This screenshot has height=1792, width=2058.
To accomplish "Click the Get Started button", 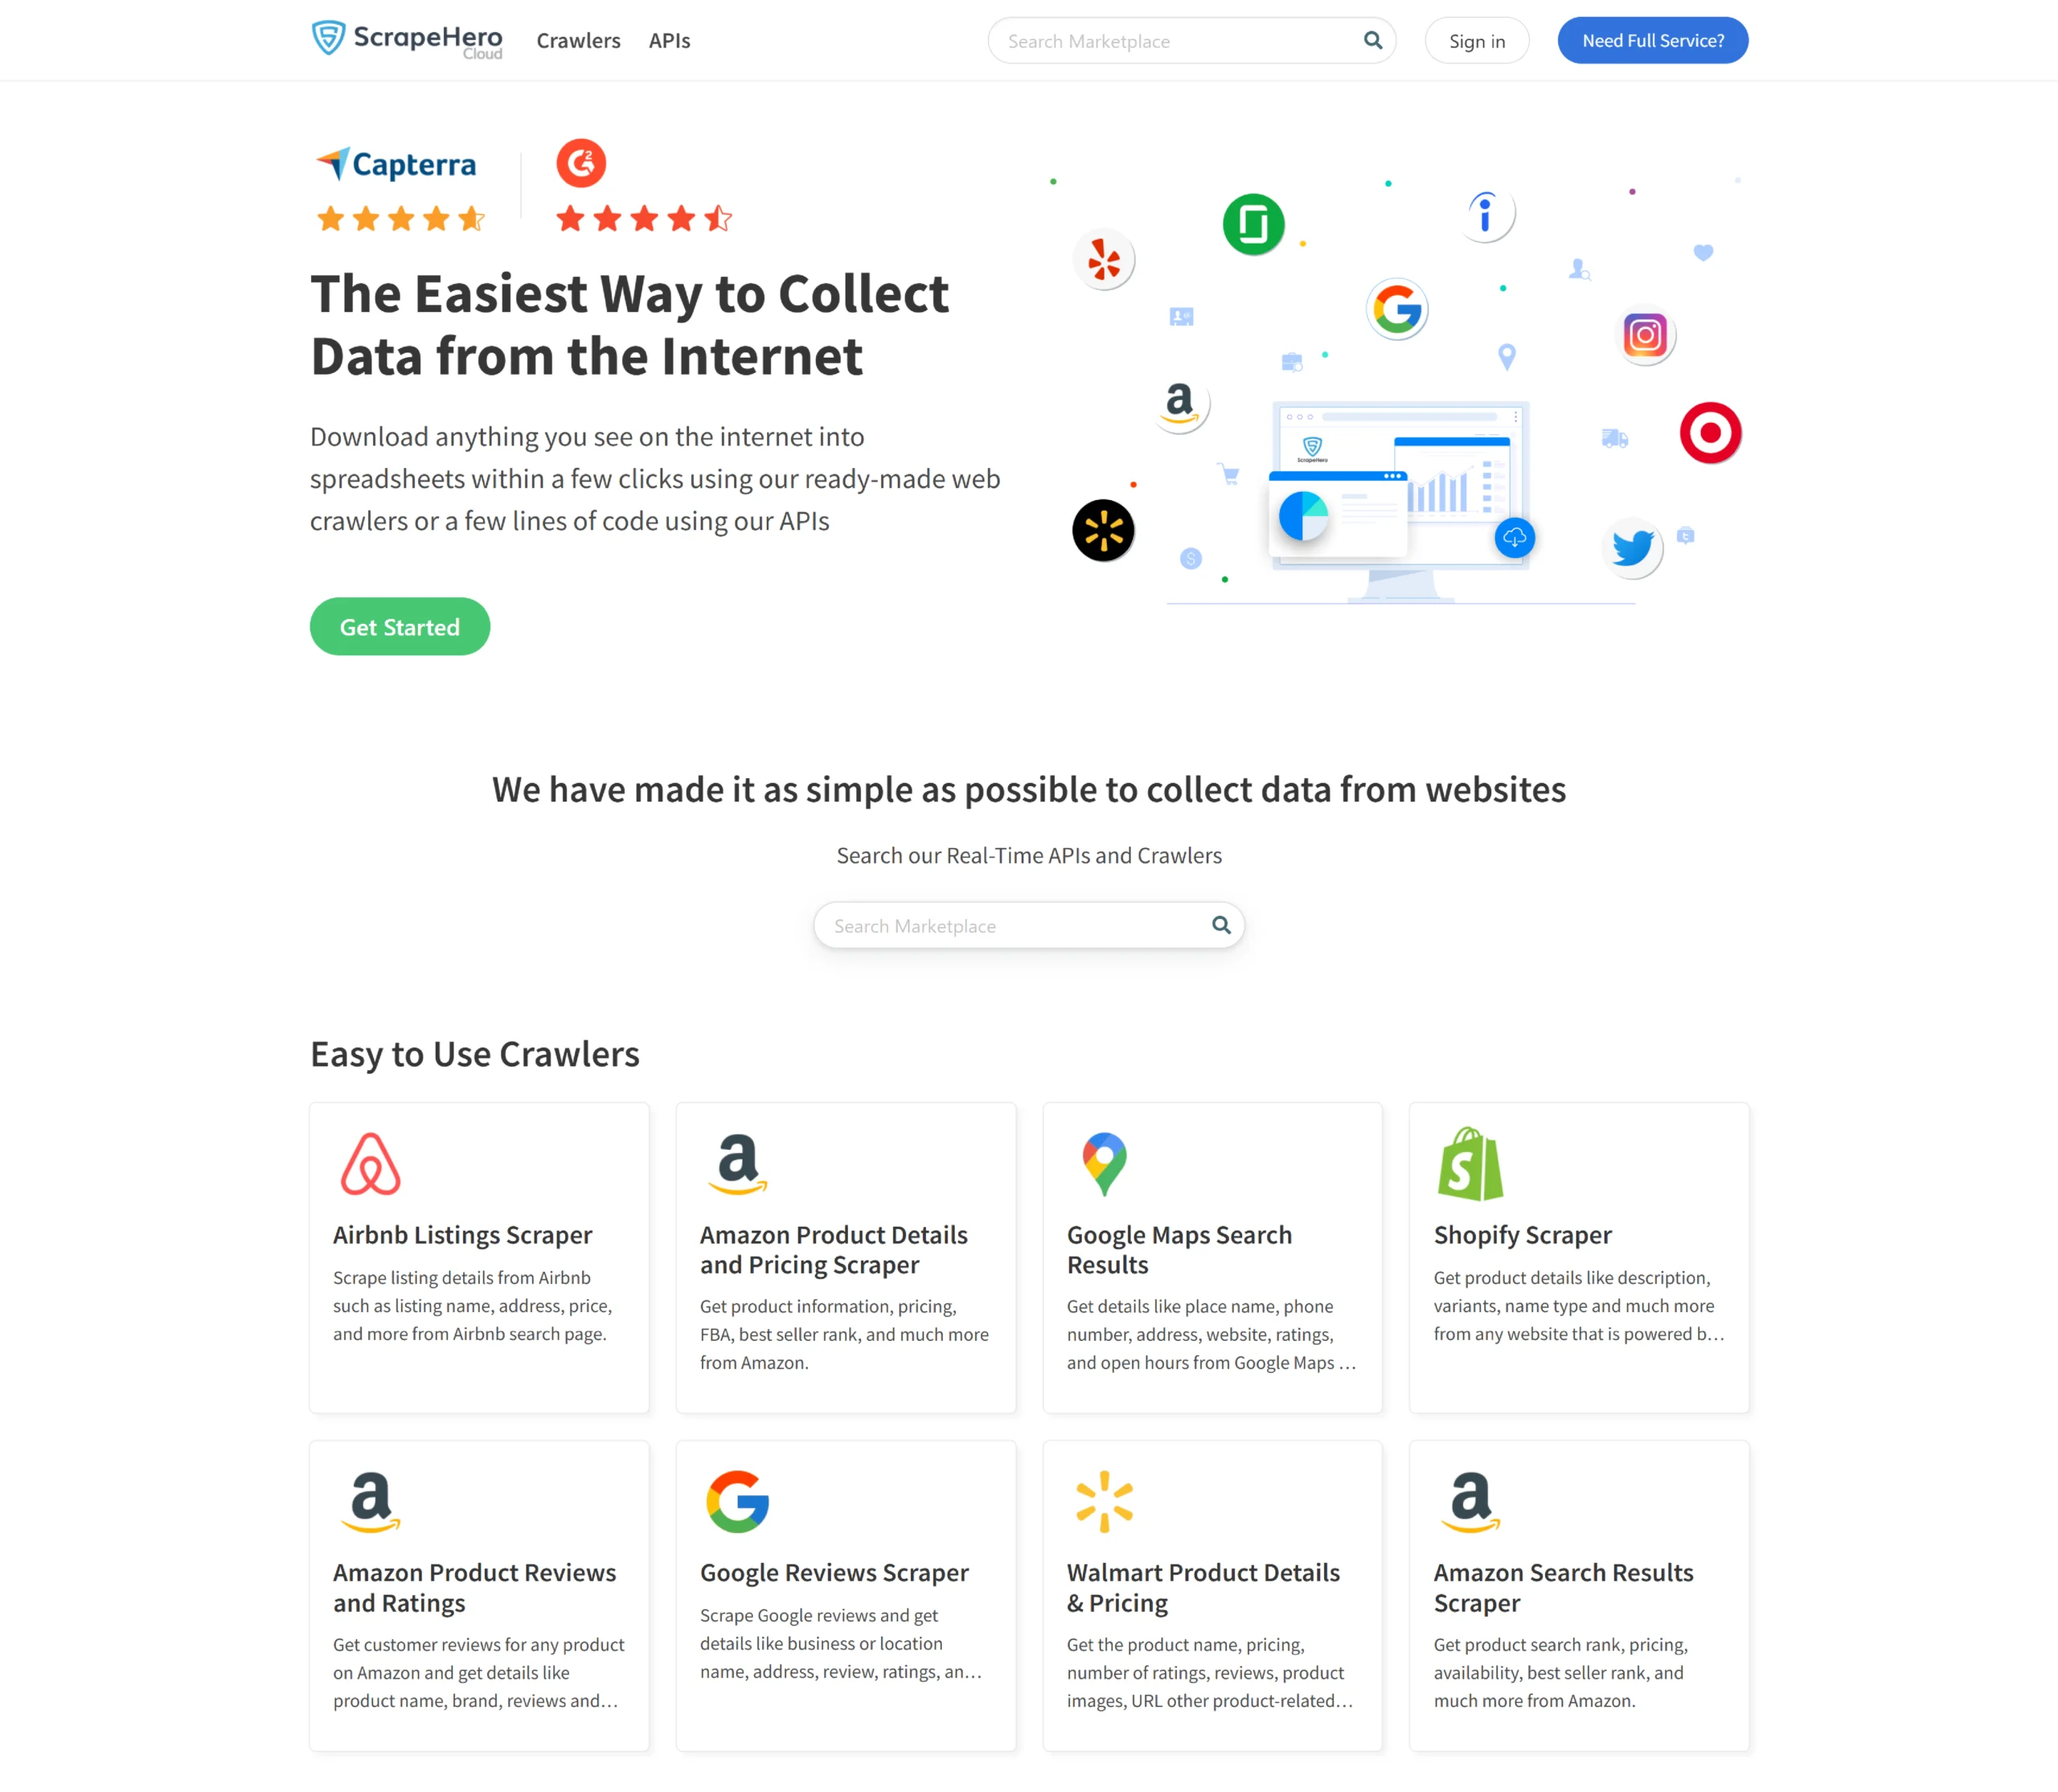I will [399, 626].
